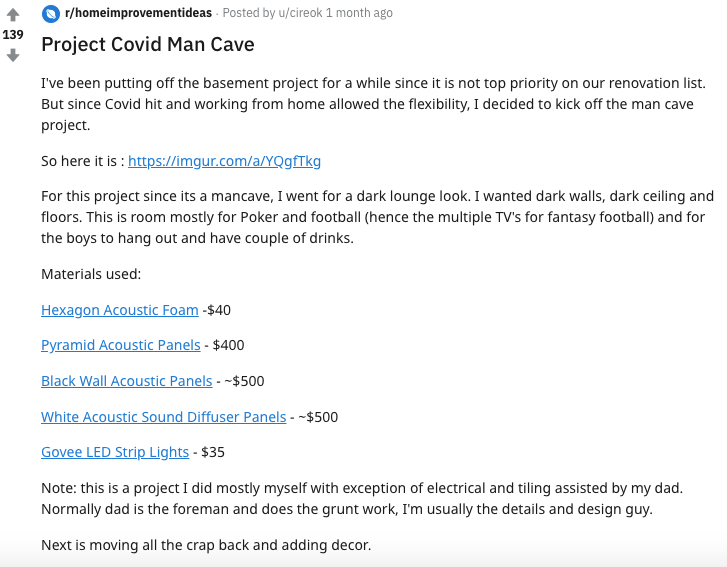The height and width of the screenshot is (567, 727).
Task: Click the first paragraph about basement project
Action: coord(373,104)
